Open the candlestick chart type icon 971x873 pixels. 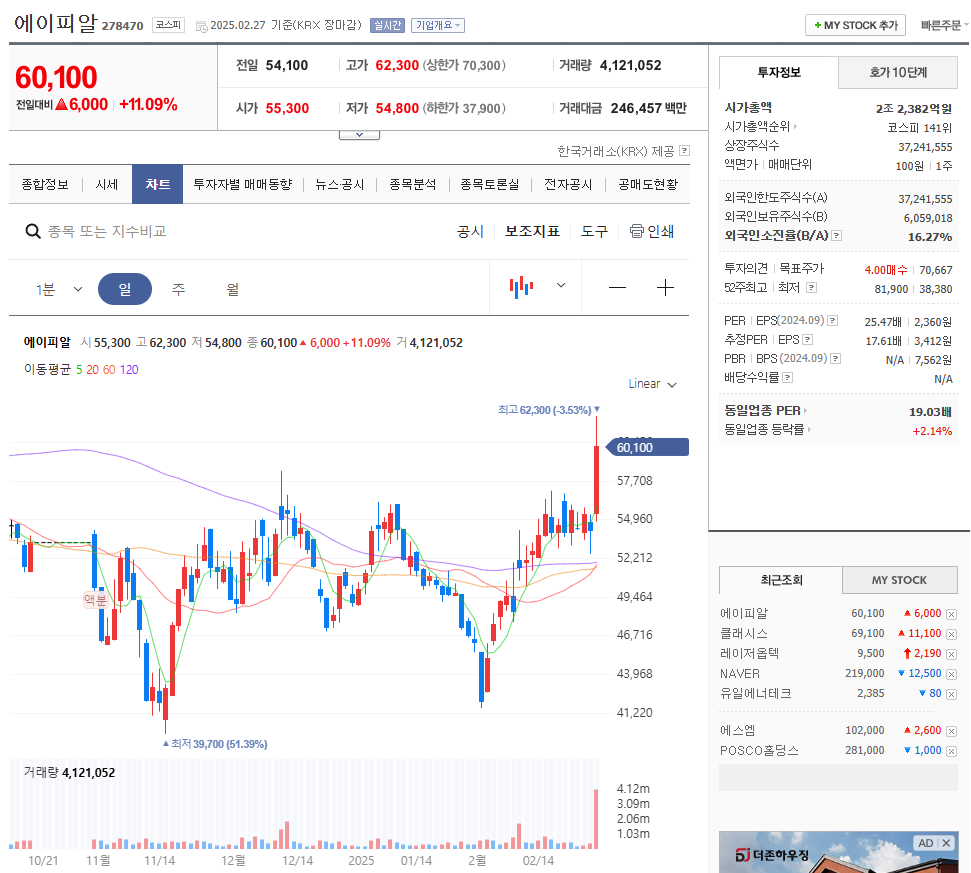coord(521,287)
